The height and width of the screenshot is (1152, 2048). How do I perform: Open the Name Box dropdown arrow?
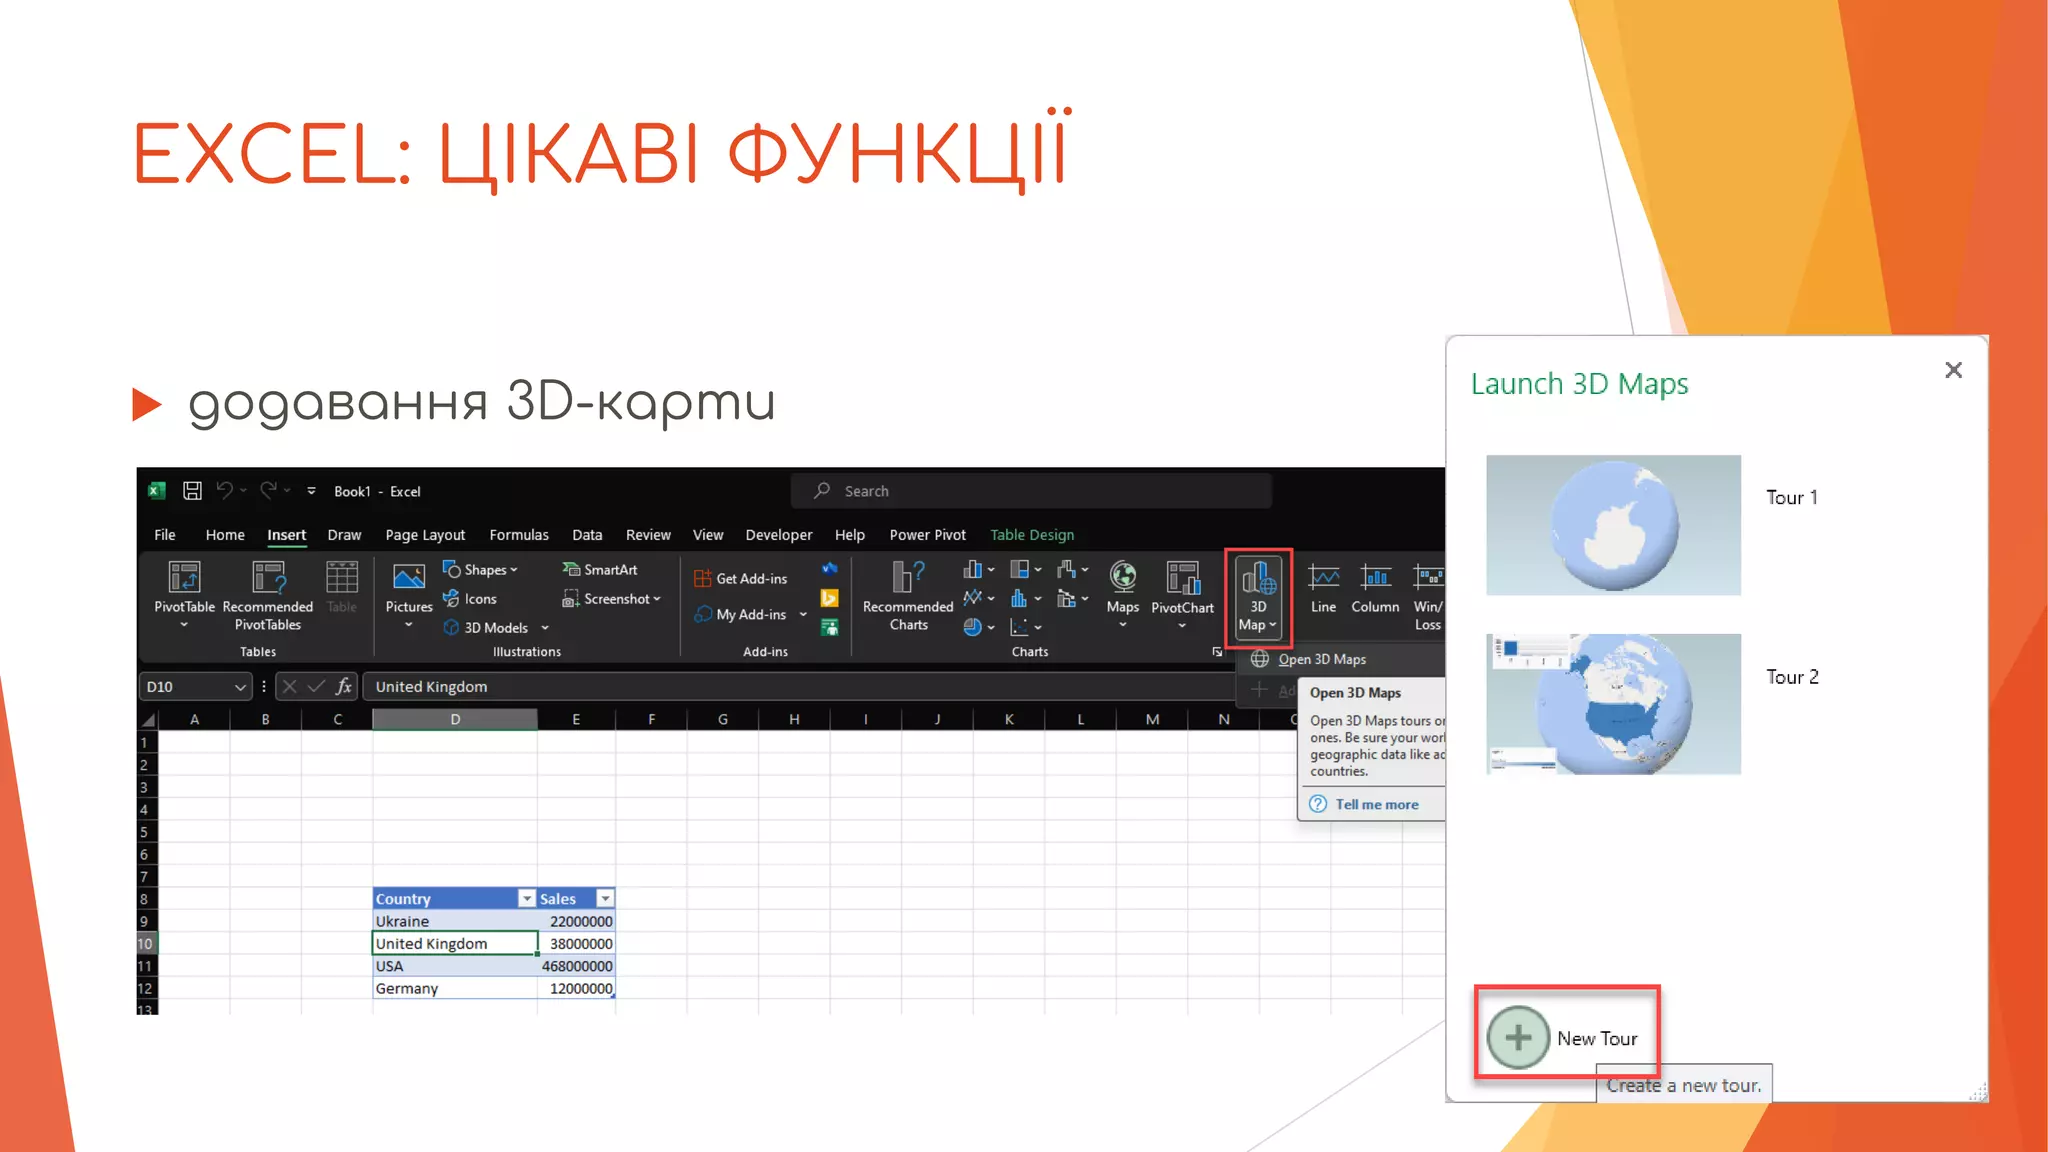(240, 686)
